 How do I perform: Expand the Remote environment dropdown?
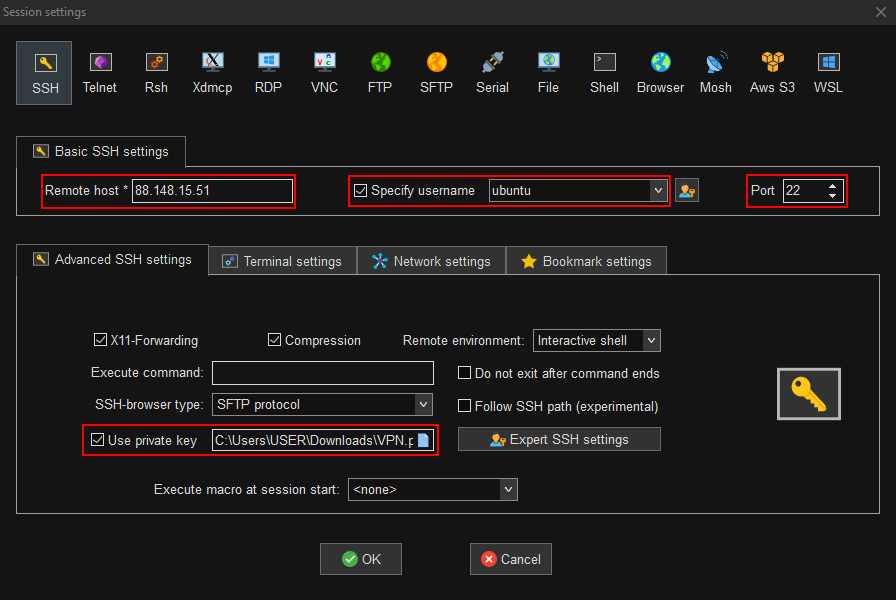pos(651,341)
